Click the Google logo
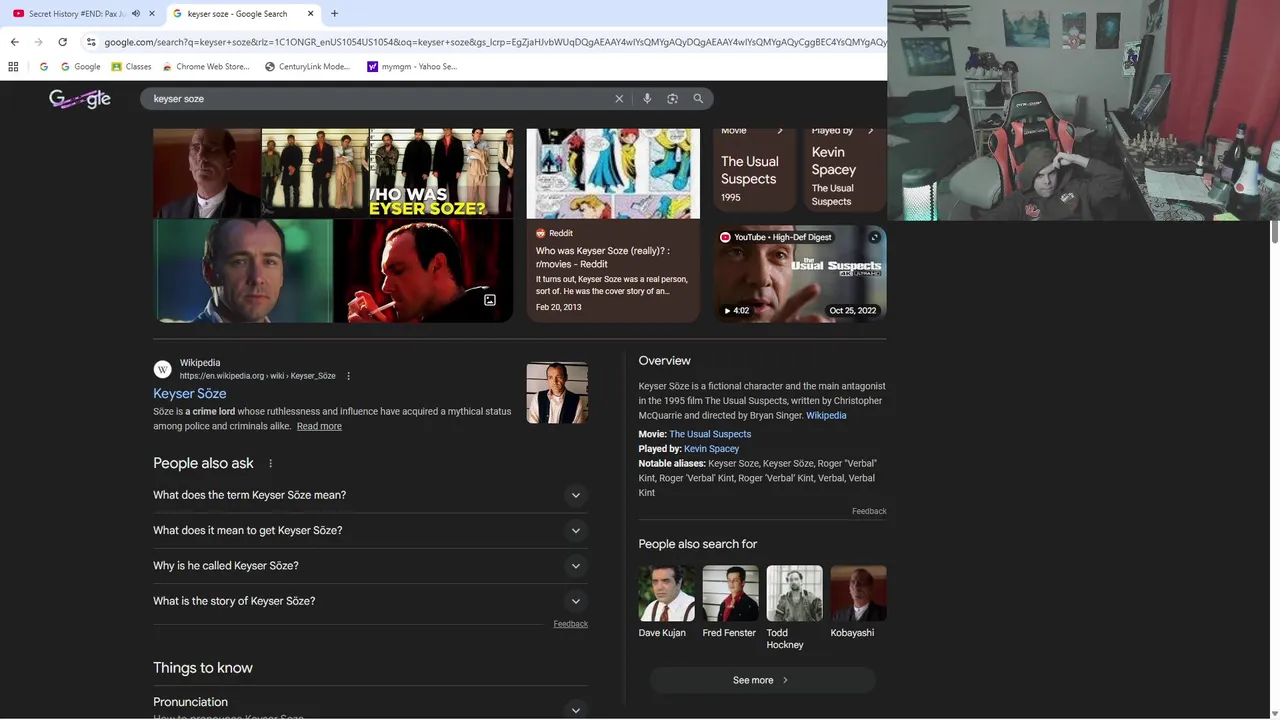This screenshot has height=720, width=1280. click(80, 99)
